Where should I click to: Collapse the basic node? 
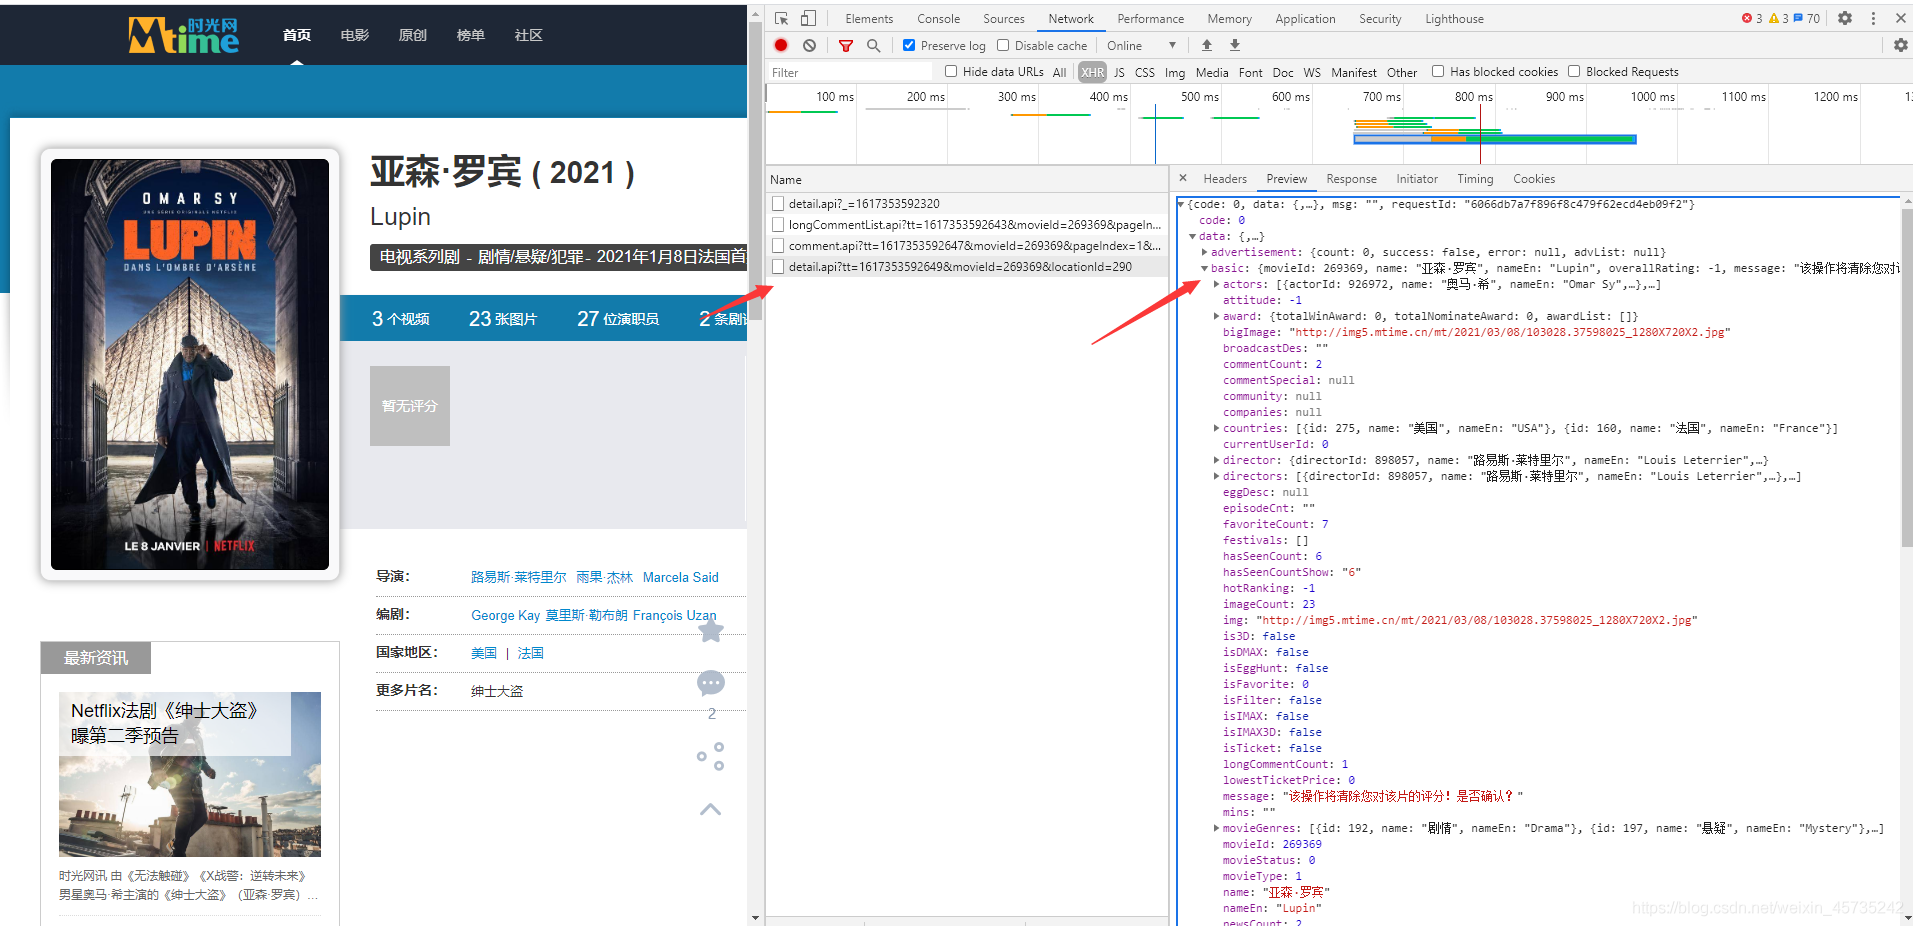(1205, 268)
